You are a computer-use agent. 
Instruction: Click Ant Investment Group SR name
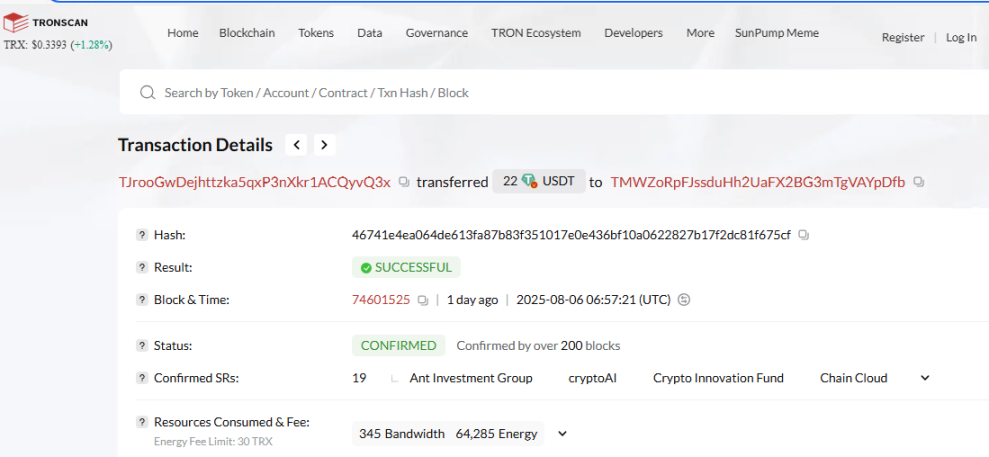(x=471, y=378)
